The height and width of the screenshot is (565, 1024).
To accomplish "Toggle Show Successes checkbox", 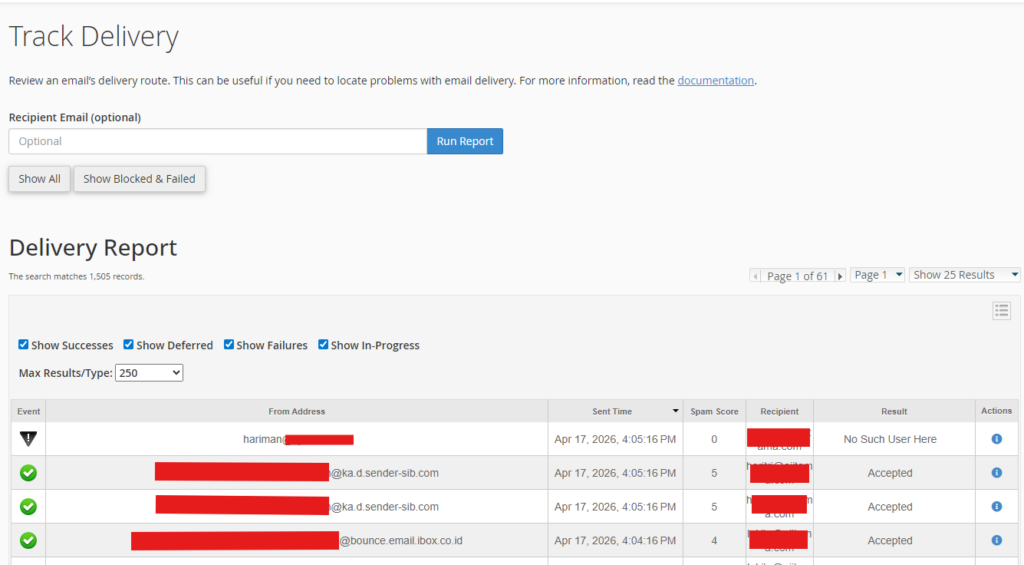I will (24, 345).
